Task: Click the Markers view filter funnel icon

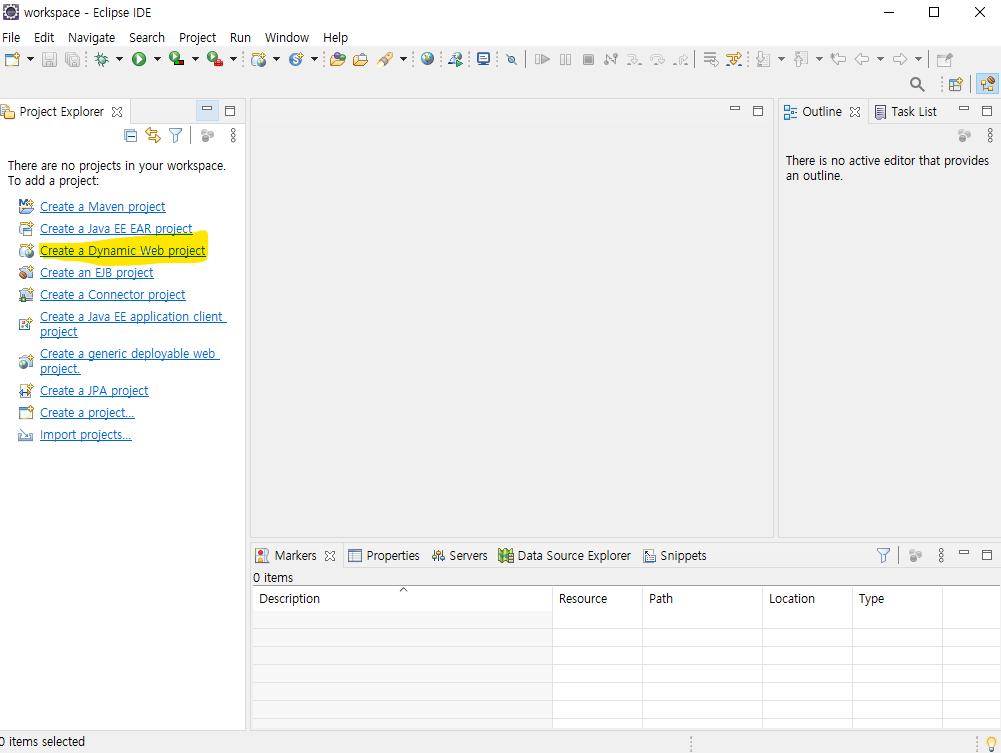Action: 884,556
